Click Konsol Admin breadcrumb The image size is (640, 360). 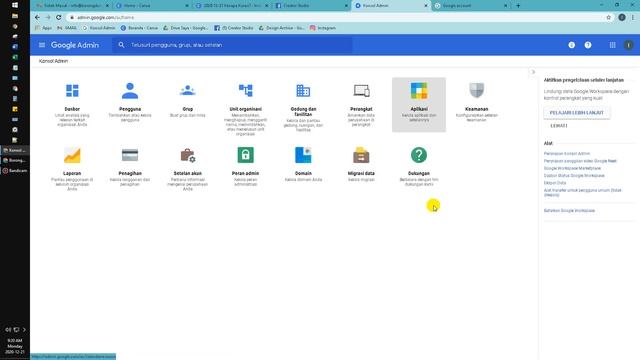click(x=53, y=61)
